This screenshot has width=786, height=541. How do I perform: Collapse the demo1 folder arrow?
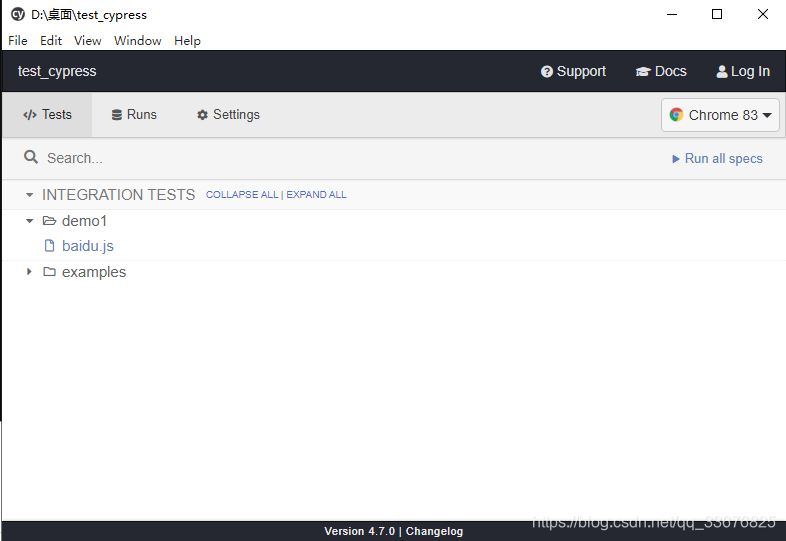30,221
